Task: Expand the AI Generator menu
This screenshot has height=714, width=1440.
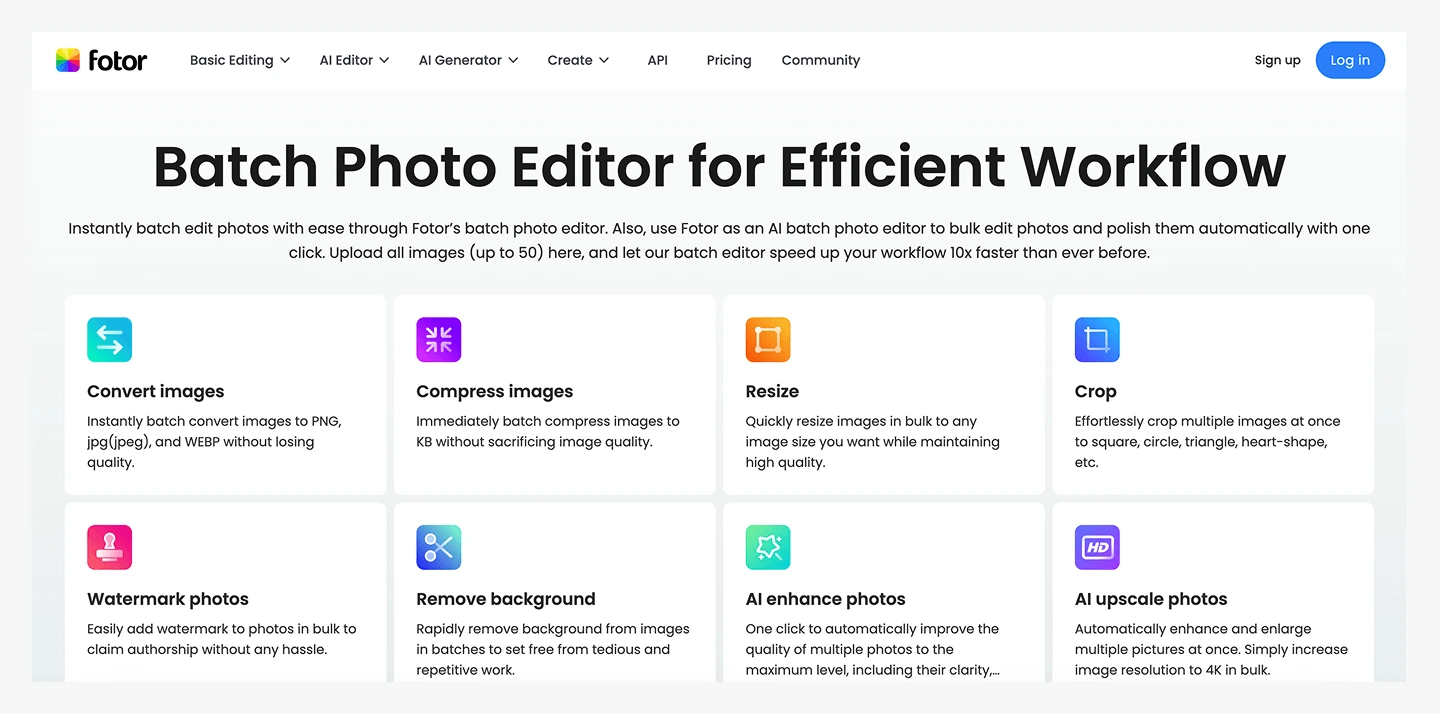Action: 468,60
